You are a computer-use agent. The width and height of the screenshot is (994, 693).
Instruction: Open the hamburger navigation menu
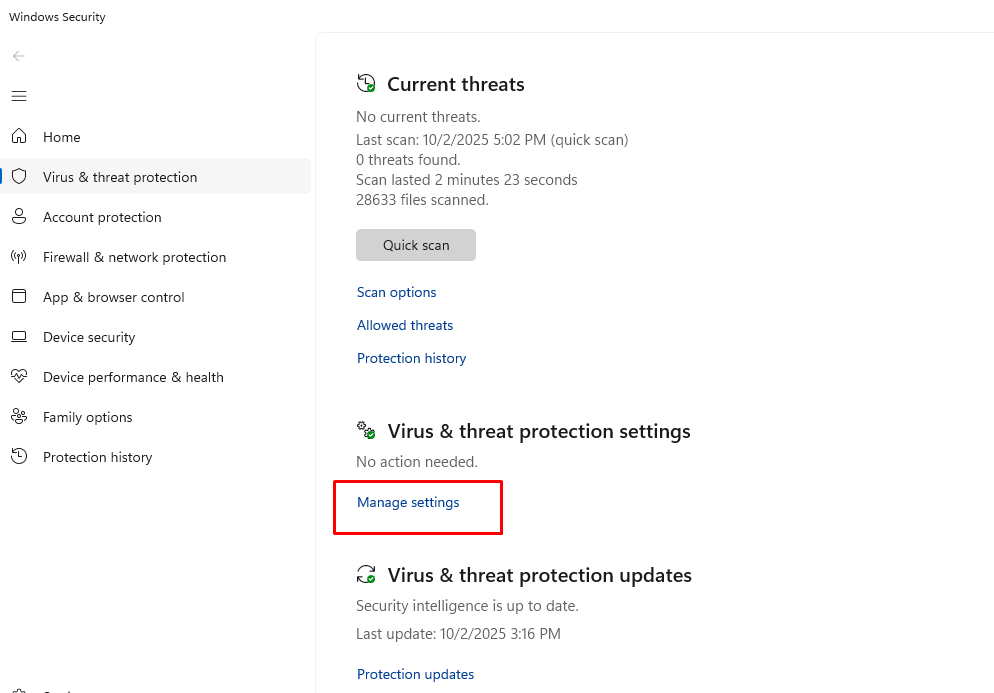19,96
